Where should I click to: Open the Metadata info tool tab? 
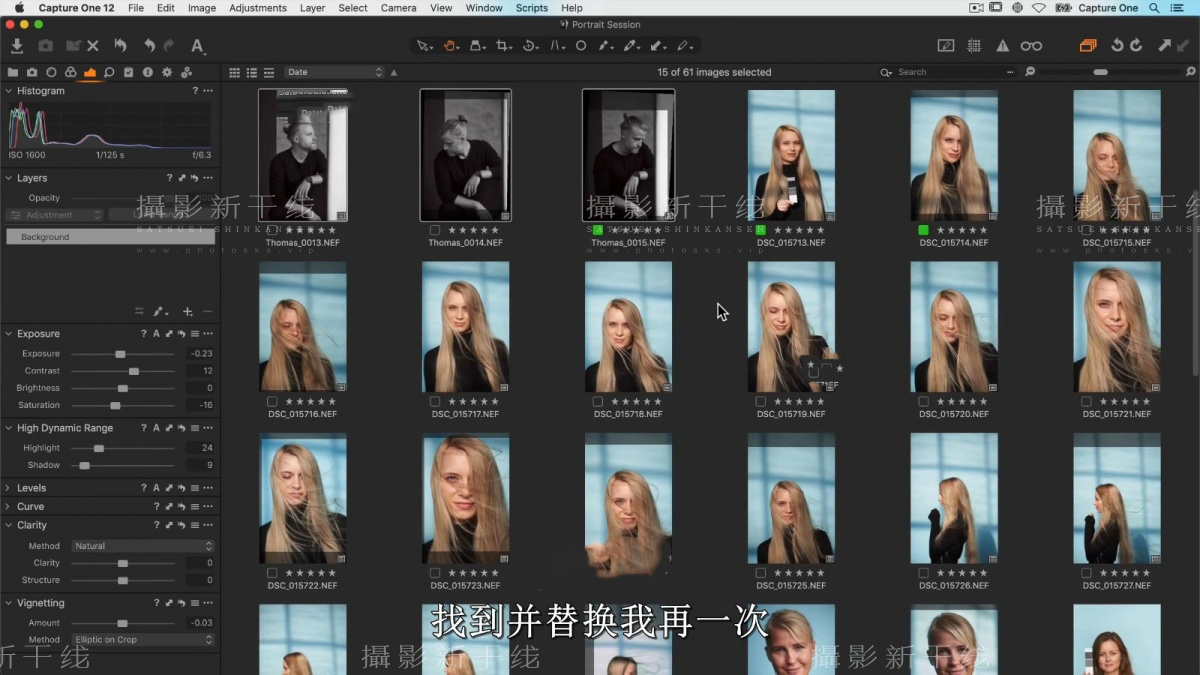pos(147,72)
